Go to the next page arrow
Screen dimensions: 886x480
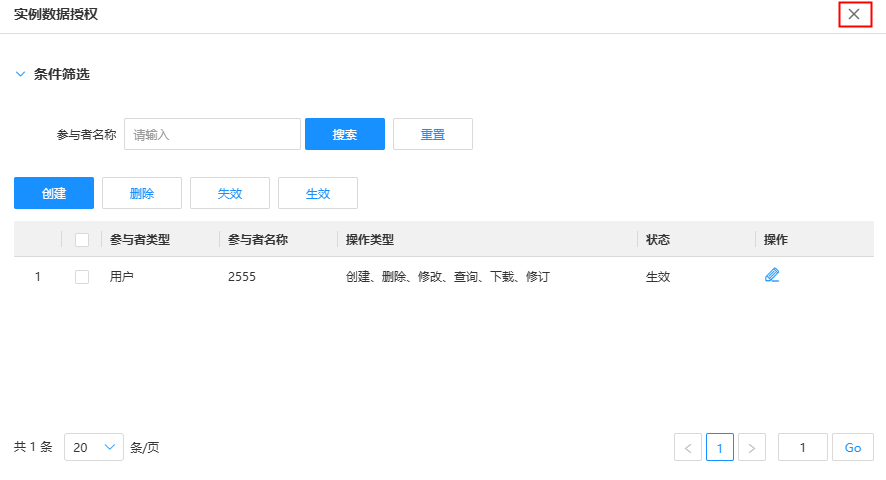752,447
